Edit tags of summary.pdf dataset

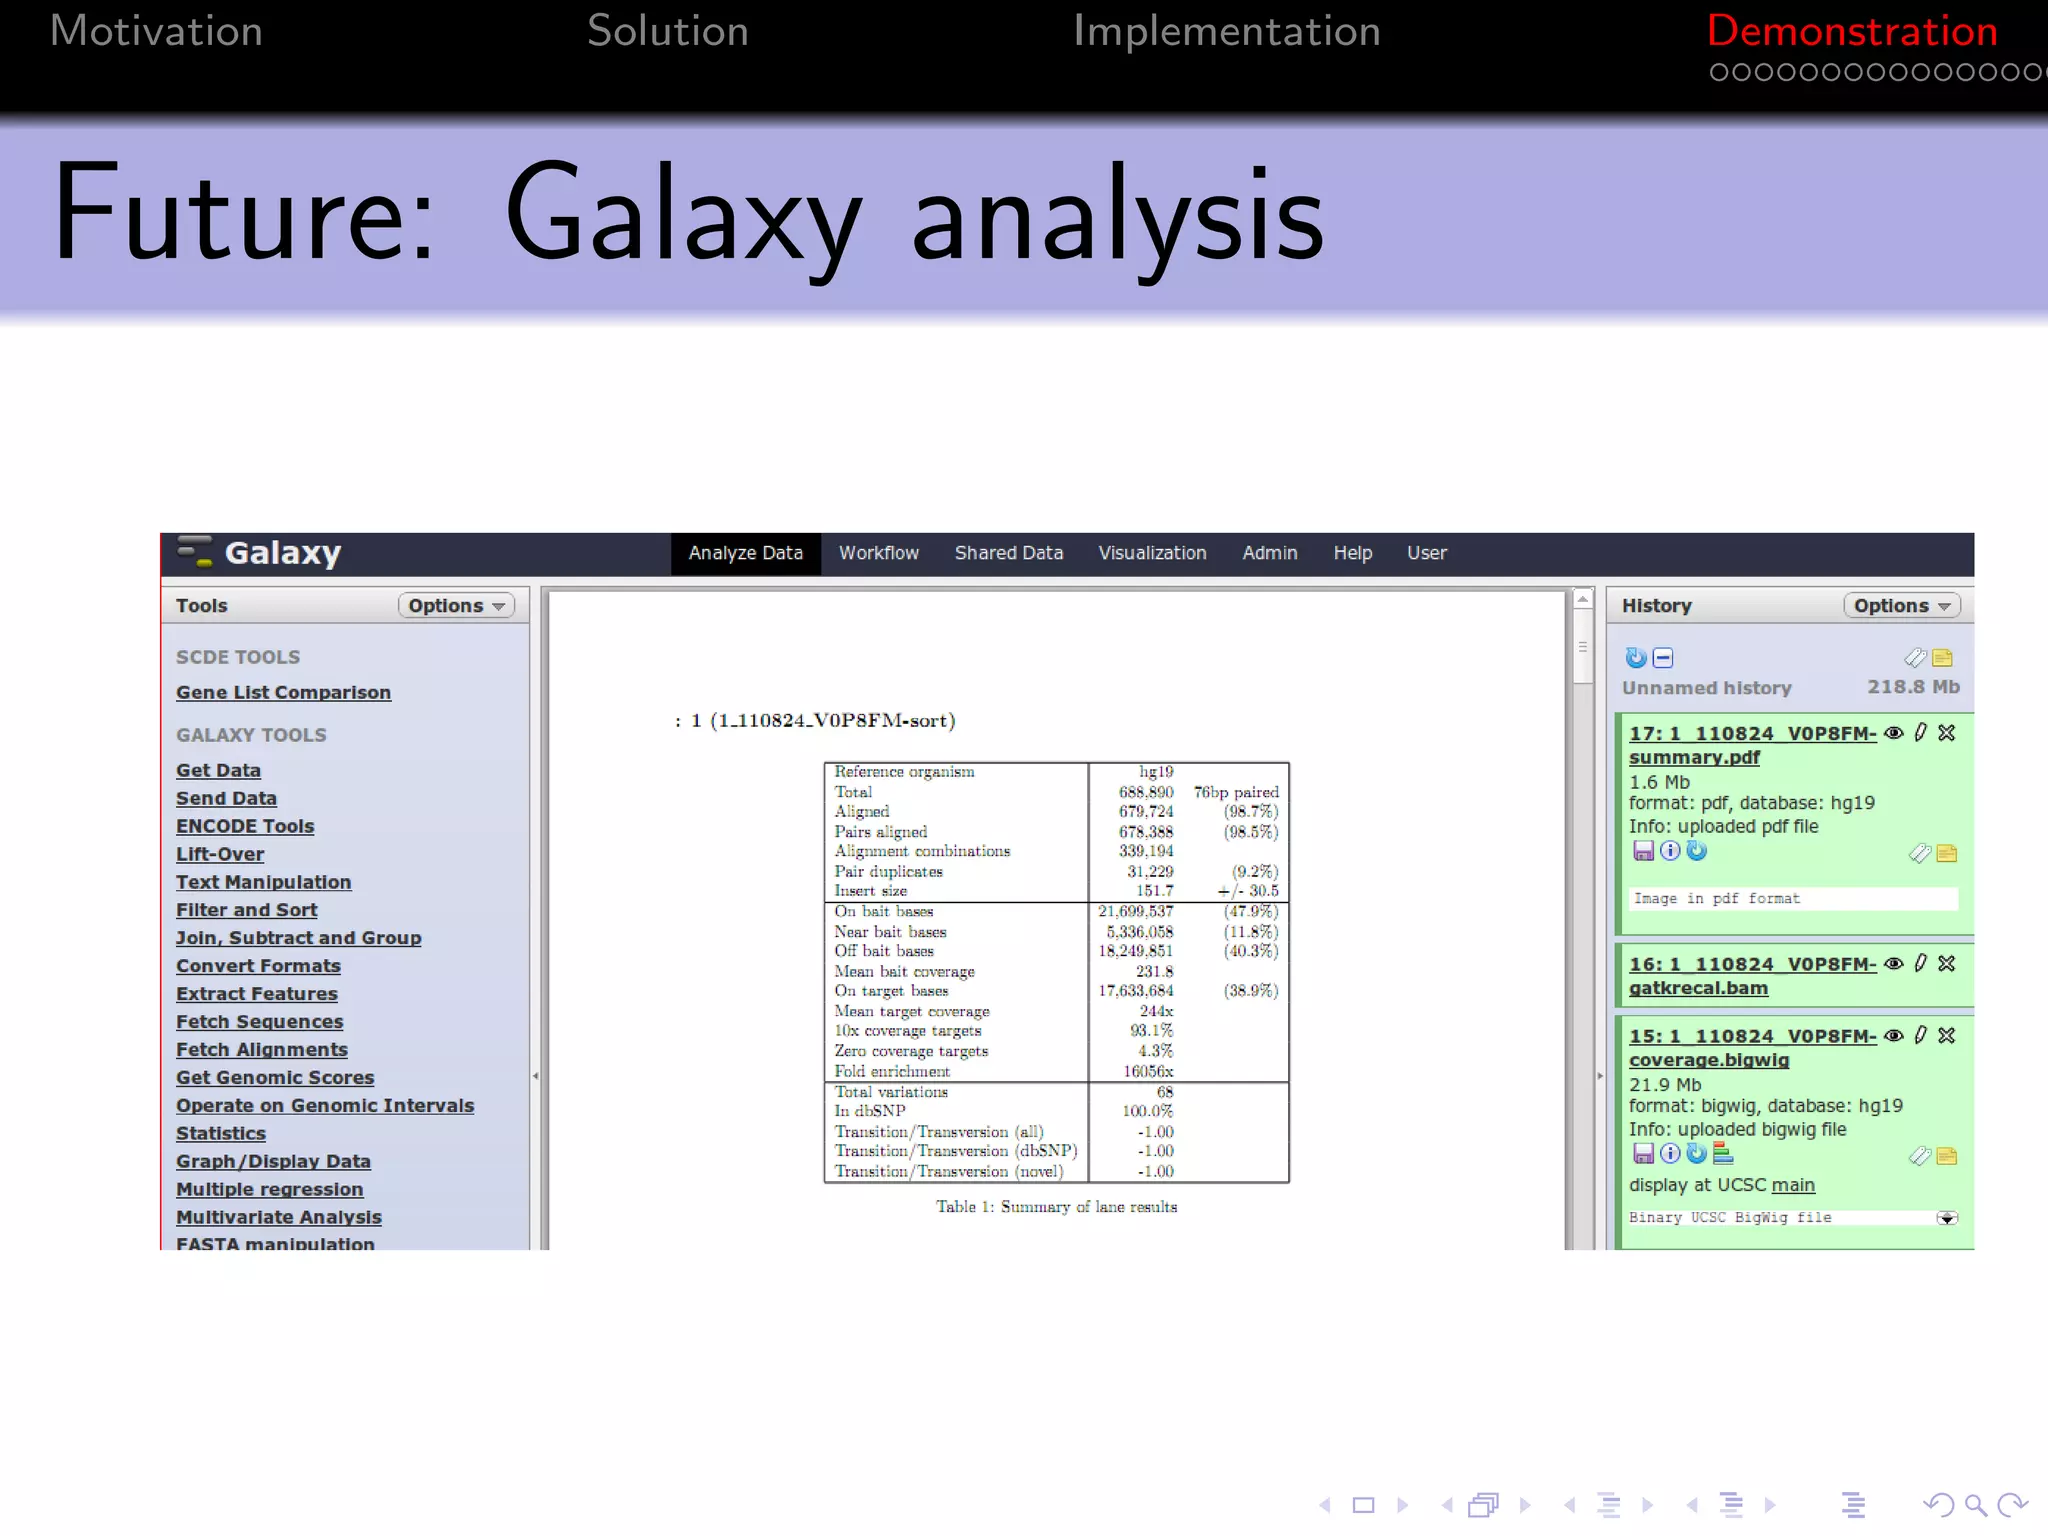coord(1919,853)
